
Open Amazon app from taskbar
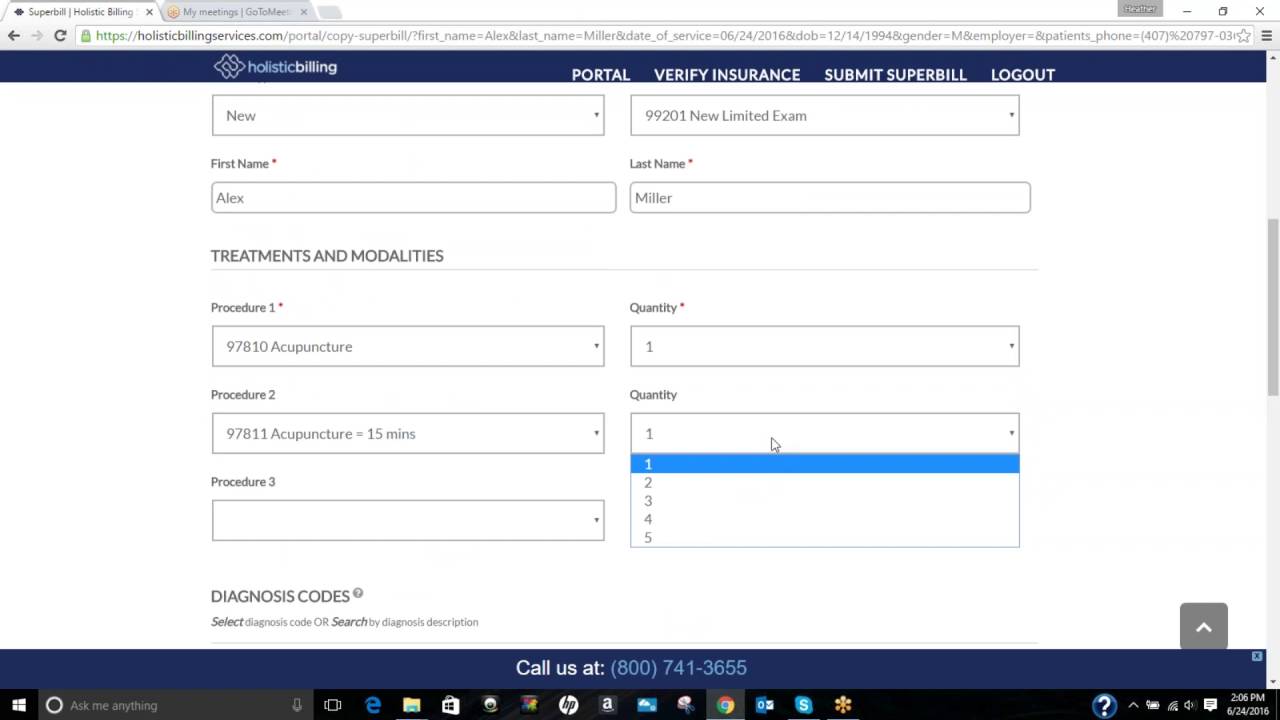click(x=607, y=705)
